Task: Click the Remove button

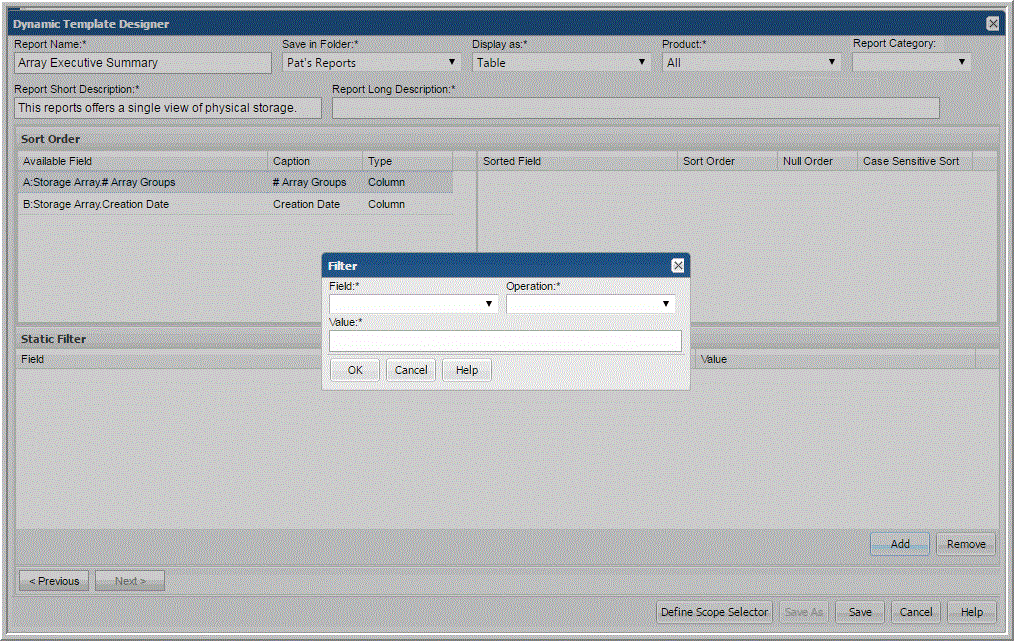Action: [966, 544]
